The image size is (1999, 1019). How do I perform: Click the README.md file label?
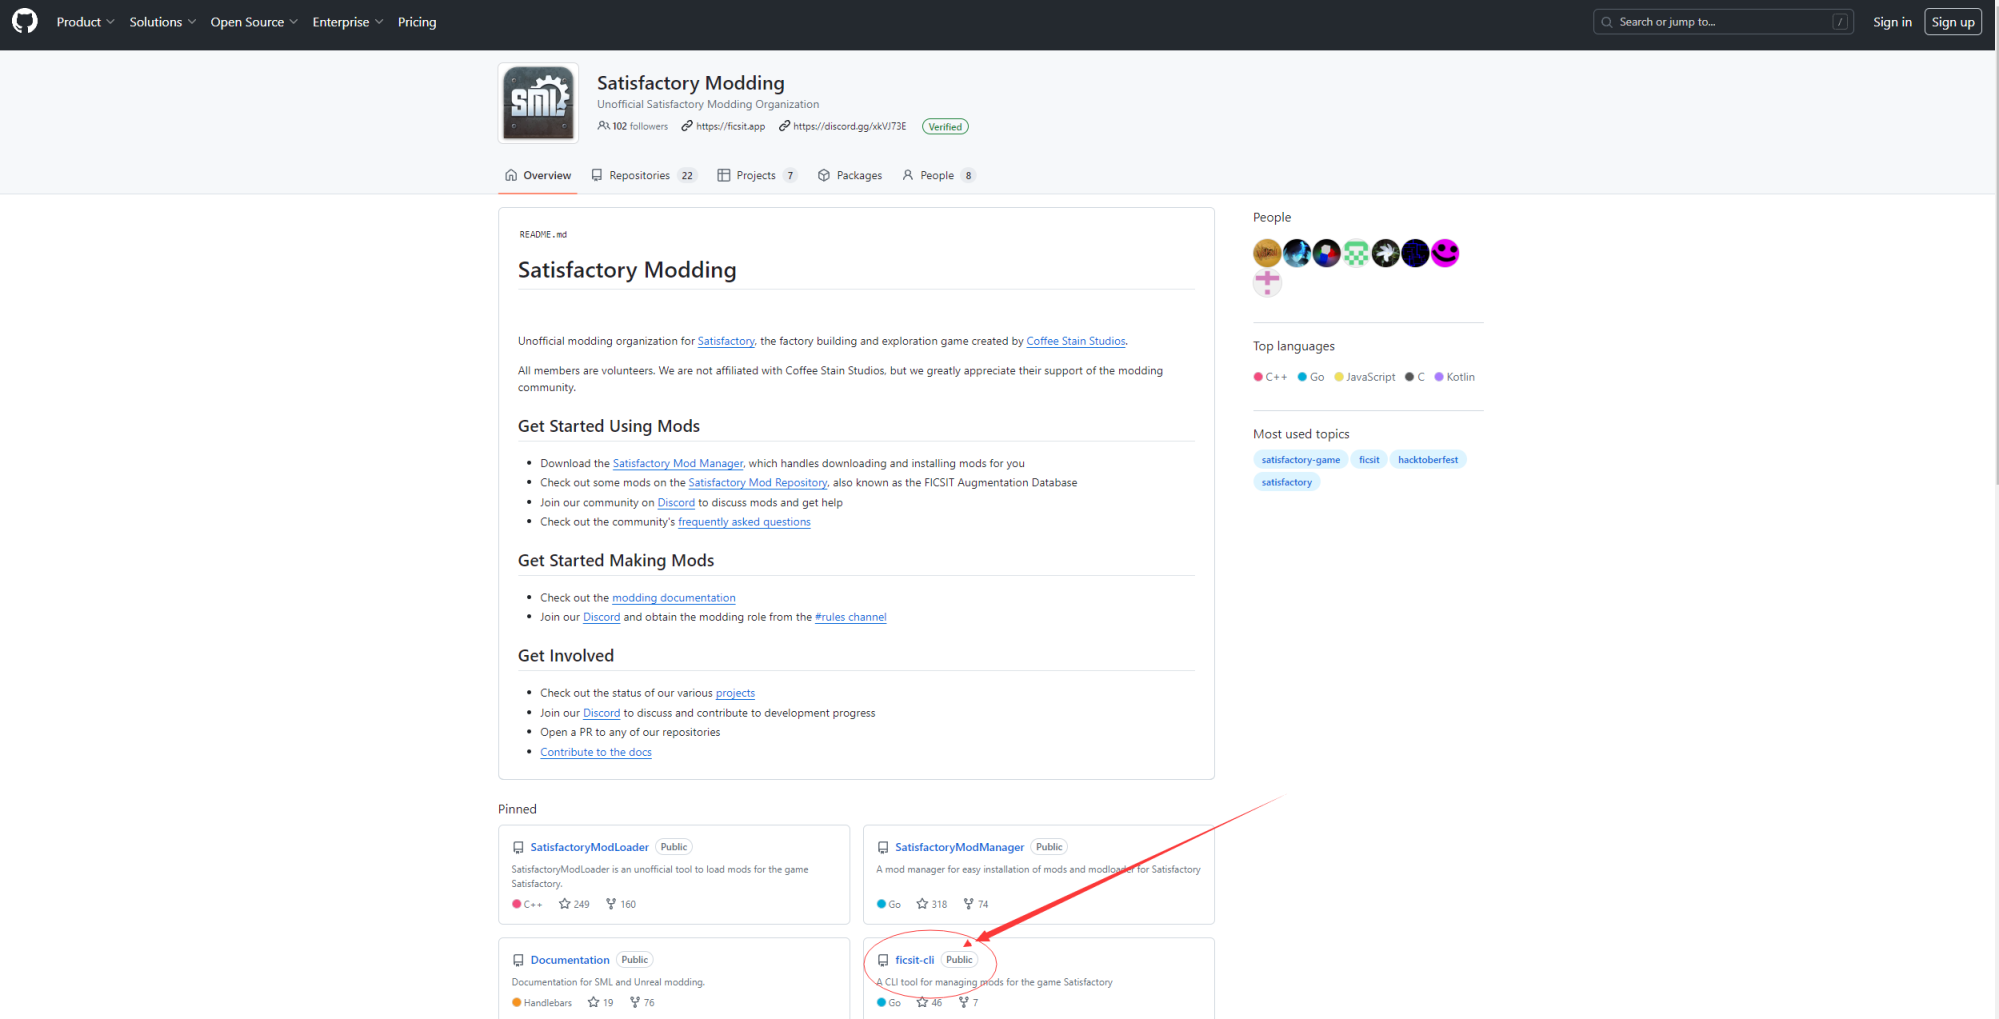tap(543, 235)
